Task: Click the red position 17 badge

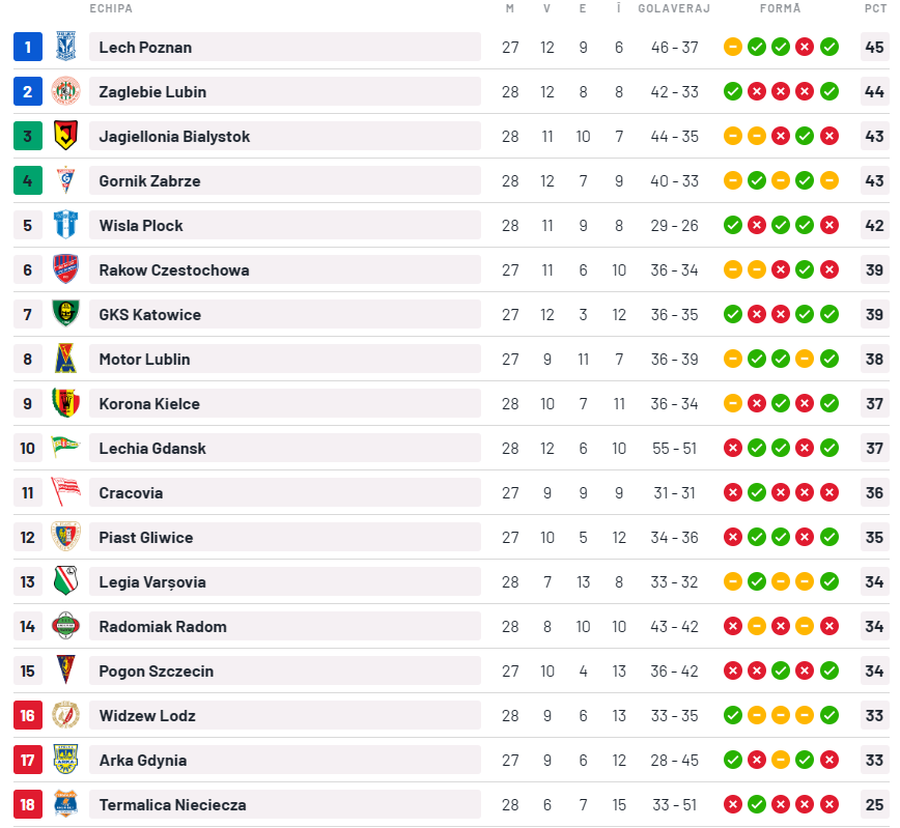Action: tap(28, 760)
